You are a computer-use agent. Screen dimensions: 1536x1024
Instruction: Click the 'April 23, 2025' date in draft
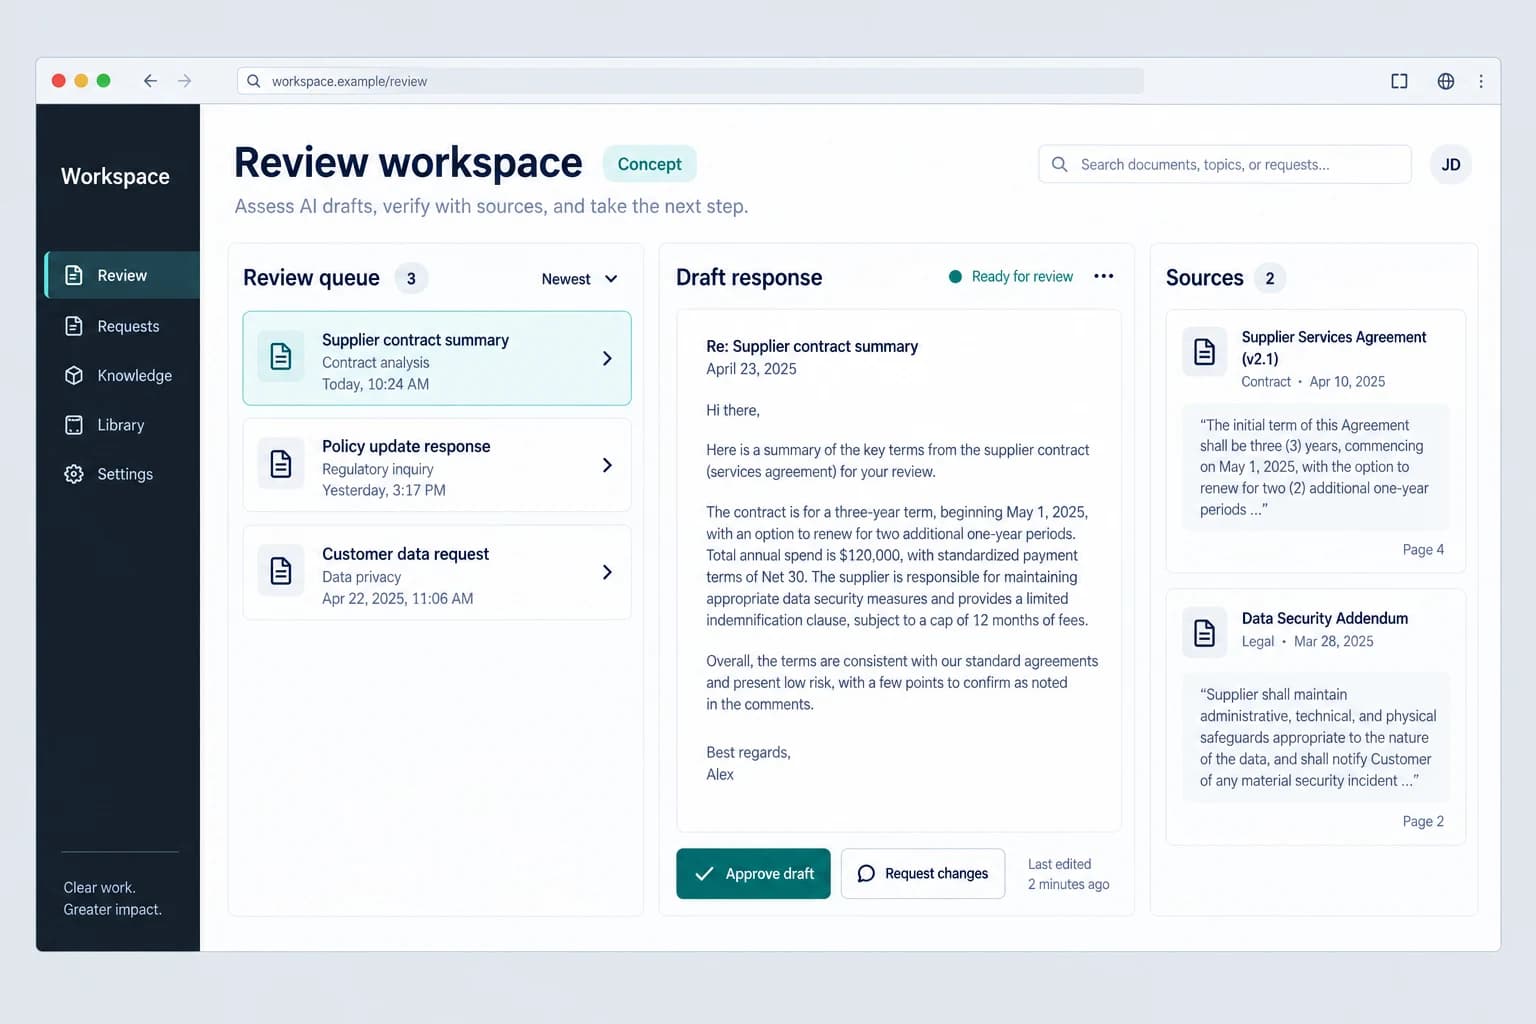click(x=751, y=369)
